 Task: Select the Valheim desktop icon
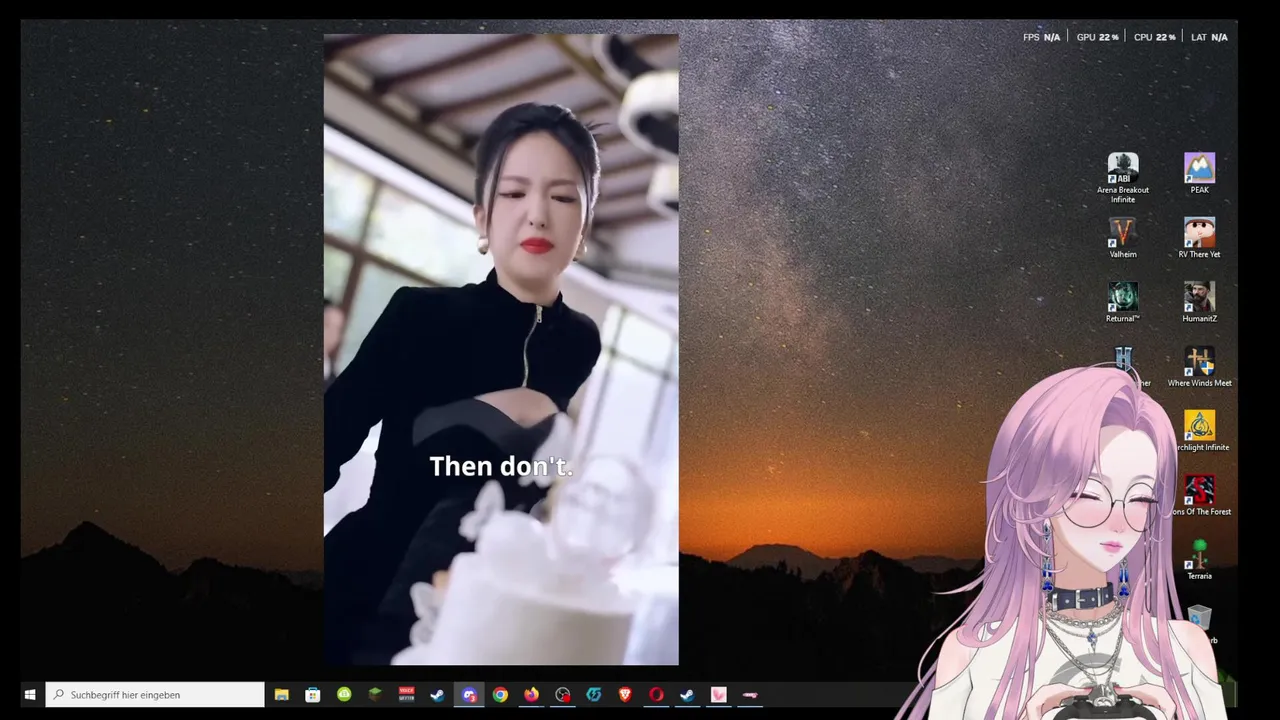pyautogui.click(x=1122, y=238)
